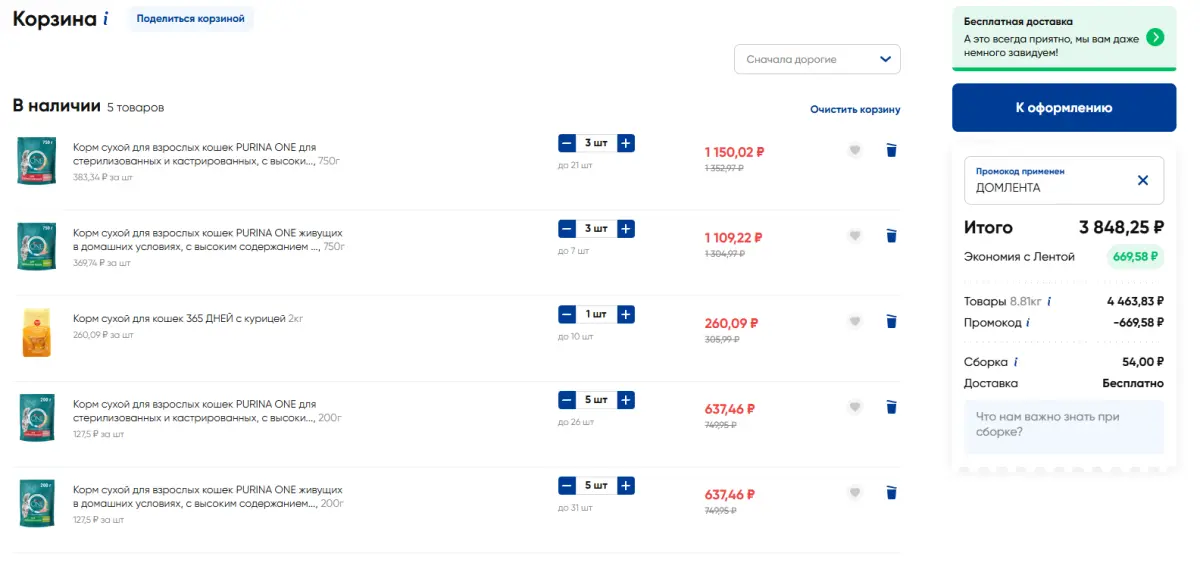
Task: Remove the applied ДОМЛЕНТА promo code
Action: 1143,180
